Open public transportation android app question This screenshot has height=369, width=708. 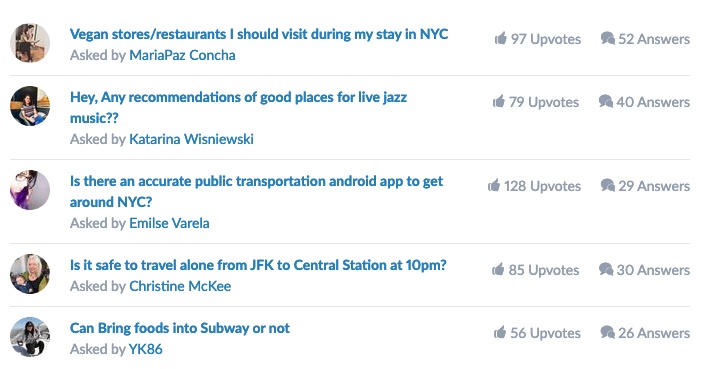point(256,192)
